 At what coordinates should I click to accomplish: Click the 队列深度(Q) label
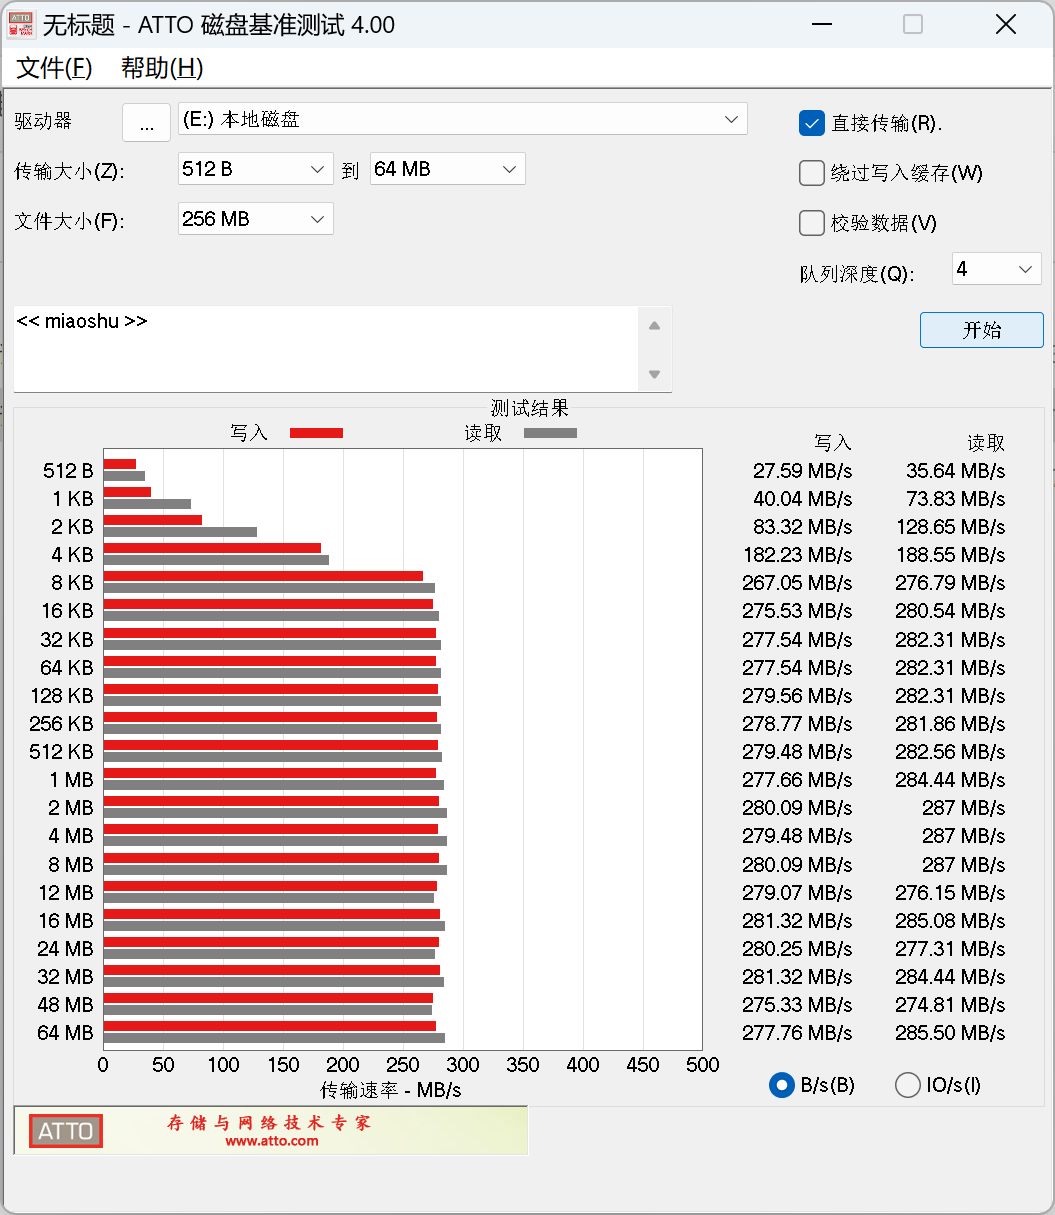click(x=857, y=273)
